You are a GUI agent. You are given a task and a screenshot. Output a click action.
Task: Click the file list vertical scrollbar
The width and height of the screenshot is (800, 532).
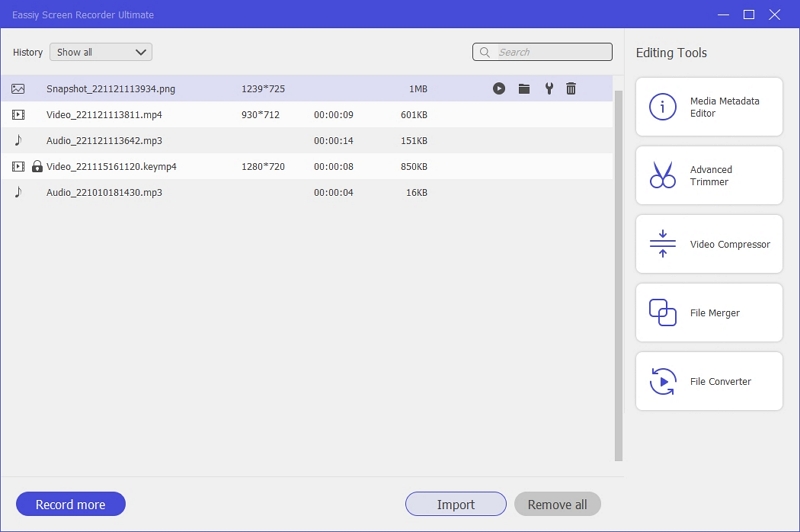617,270
